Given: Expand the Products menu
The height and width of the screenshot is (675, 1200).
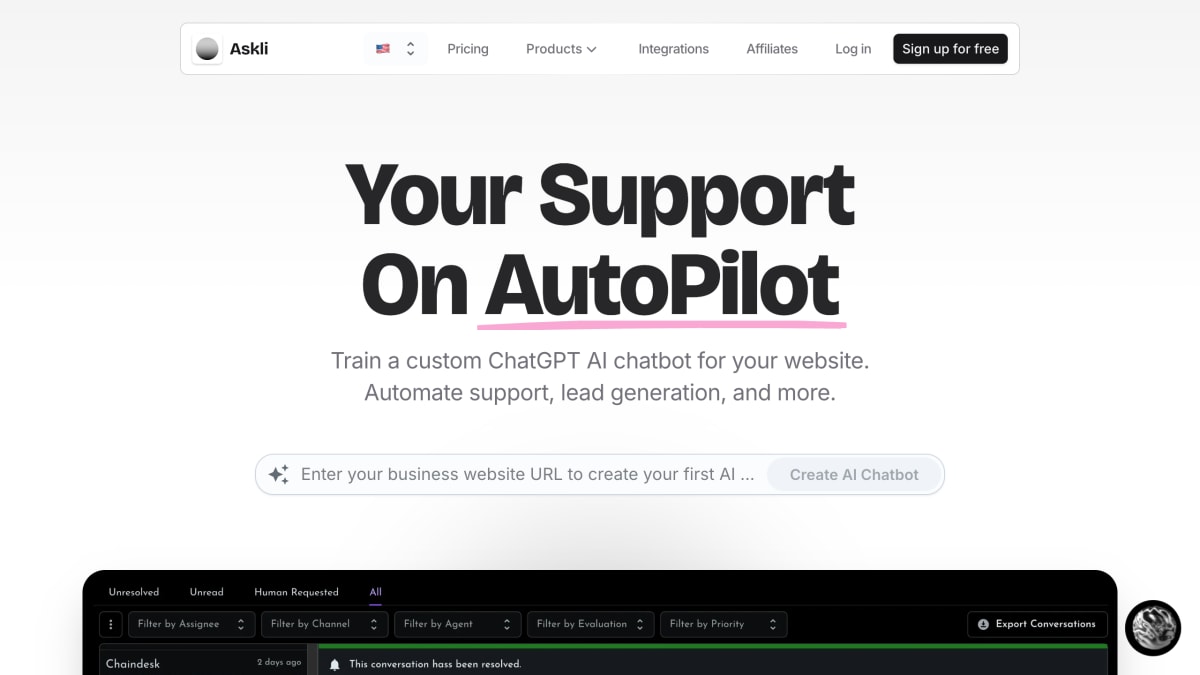Looking at the screenshot, I should [x=561, y=49].
